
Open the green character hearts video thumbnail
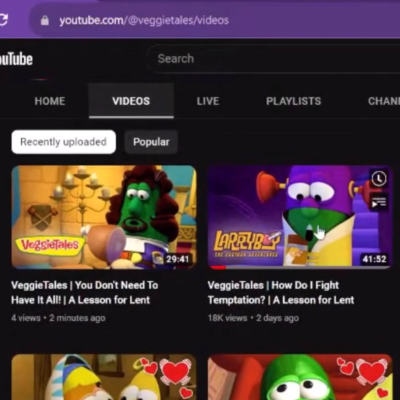pyautogui.click(x=300, y=377)
